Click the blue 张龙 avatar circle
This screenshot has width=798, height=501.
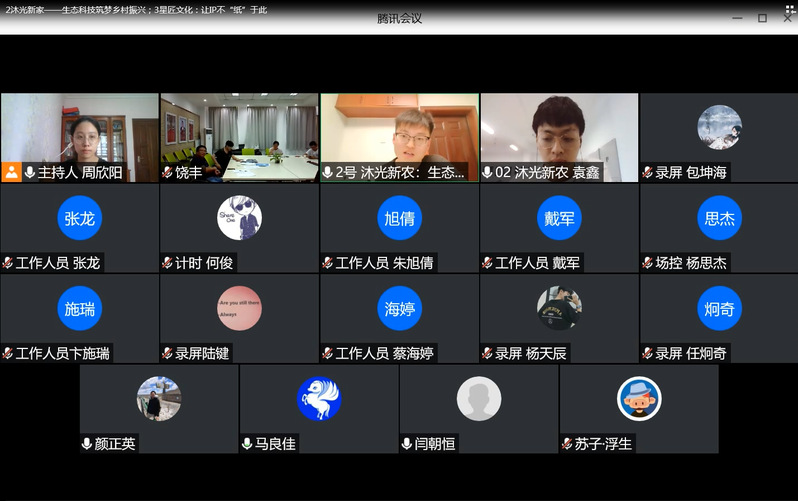pyautogui.click(x=79, y=218)
